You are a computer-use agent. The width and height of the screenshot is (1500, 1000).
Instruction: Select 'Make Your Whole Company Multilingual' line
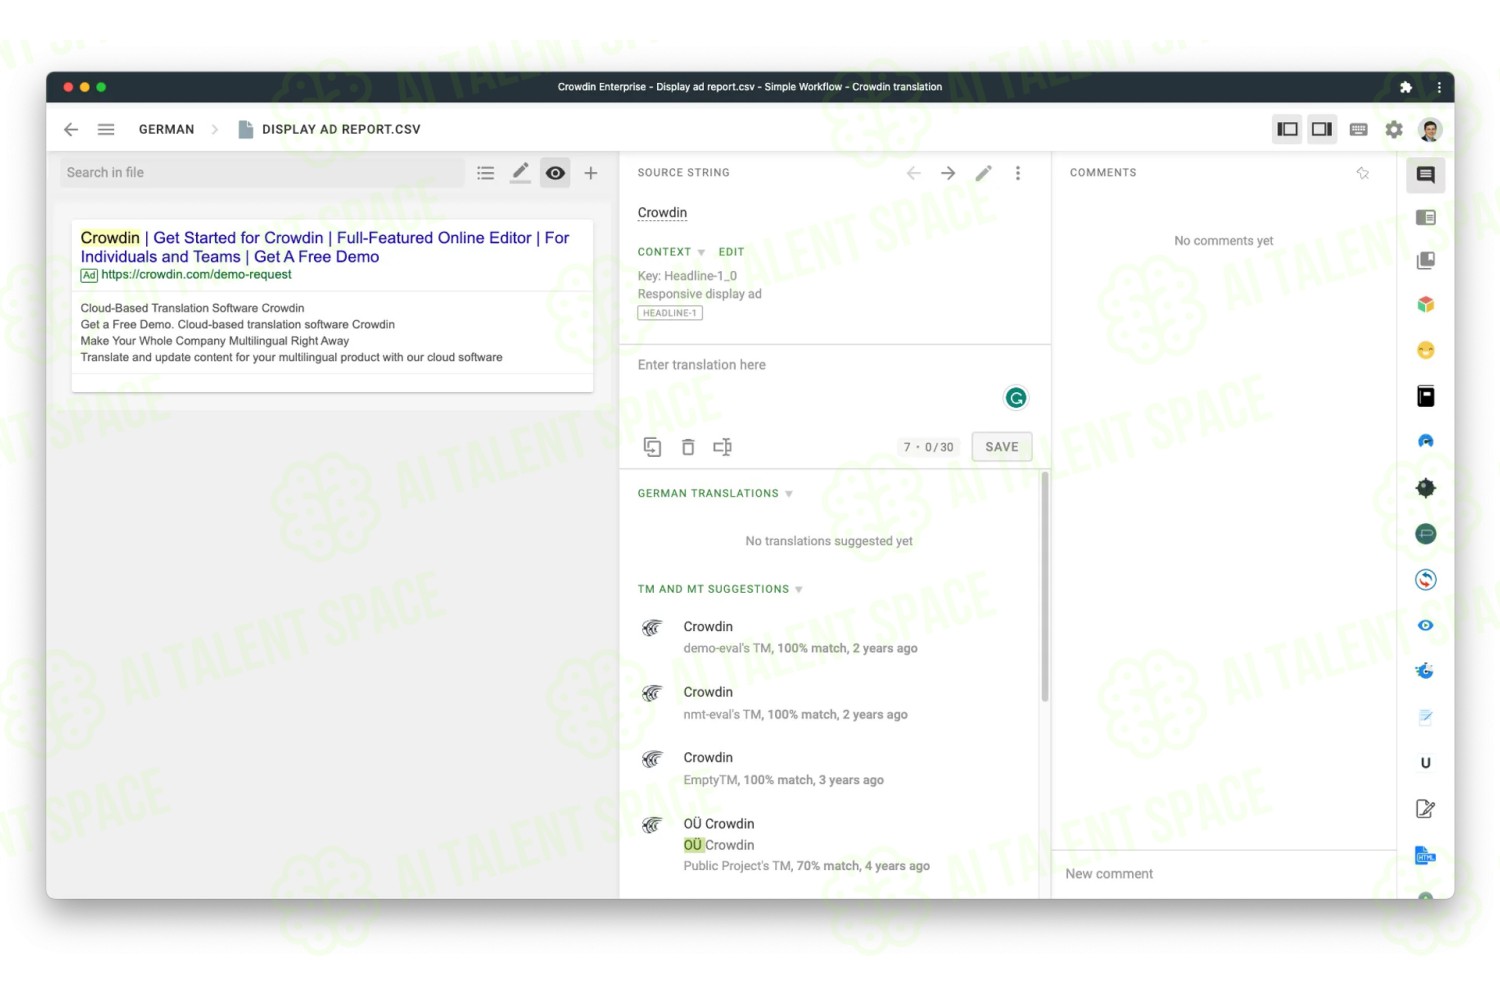(x=214, y=341)
